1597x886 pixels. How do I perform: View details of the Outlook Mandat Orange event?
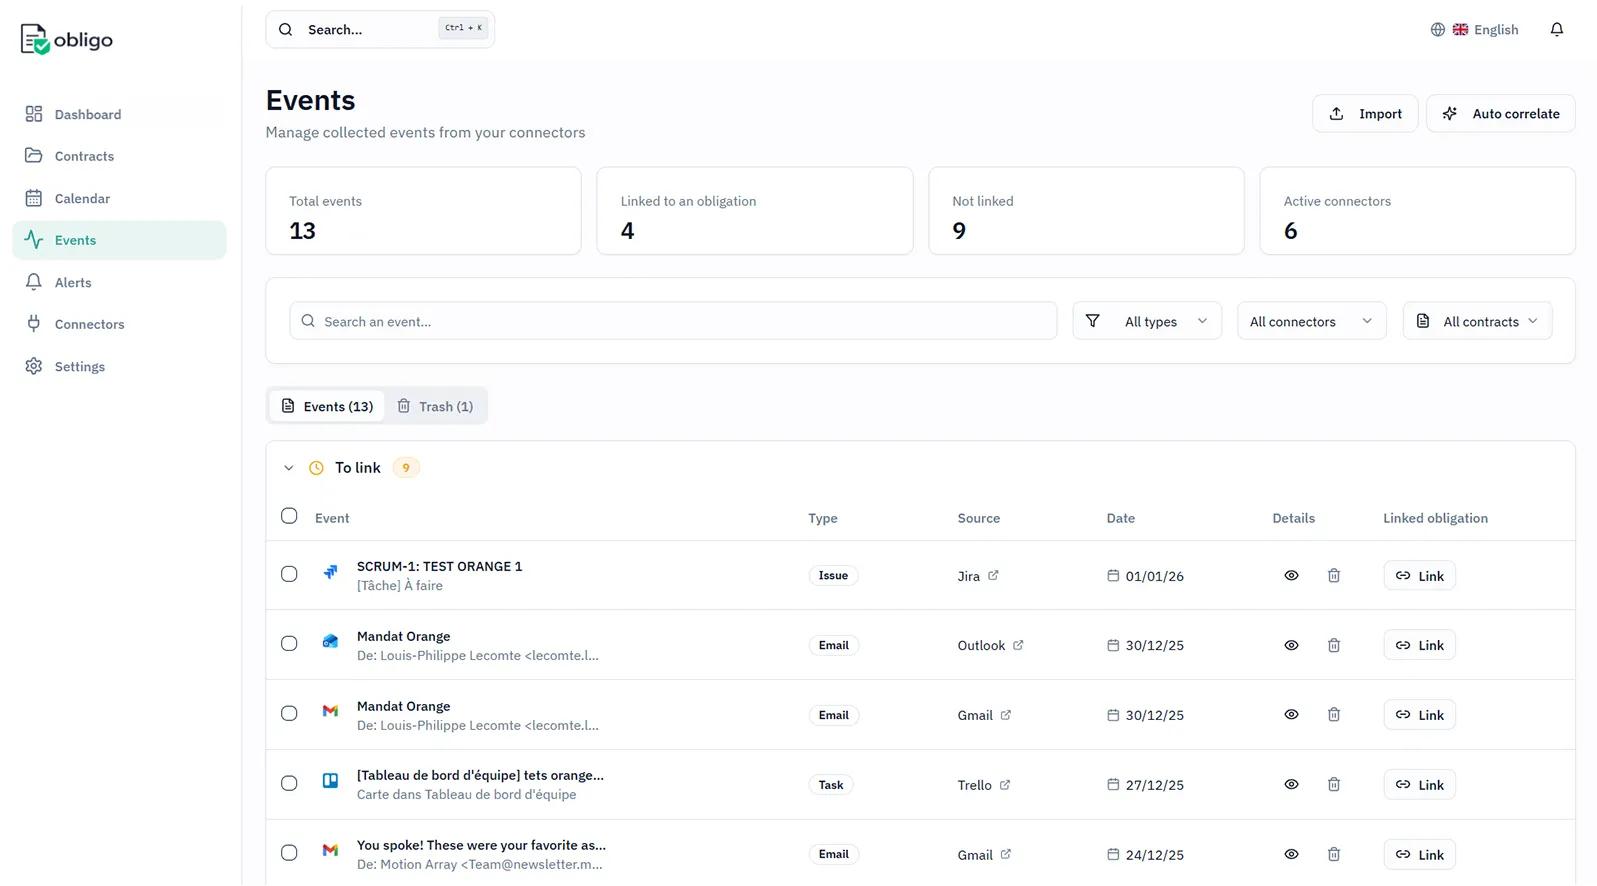[x=1291, y=646]
